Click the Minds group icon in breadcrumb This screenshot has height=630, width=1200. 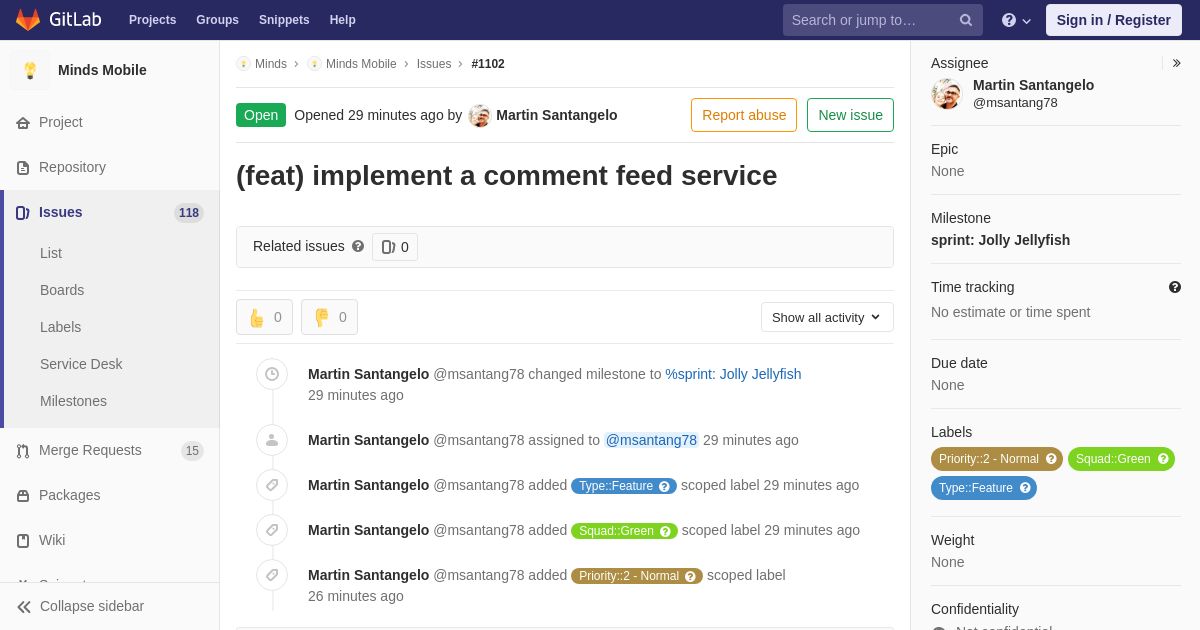coord(243,64)
